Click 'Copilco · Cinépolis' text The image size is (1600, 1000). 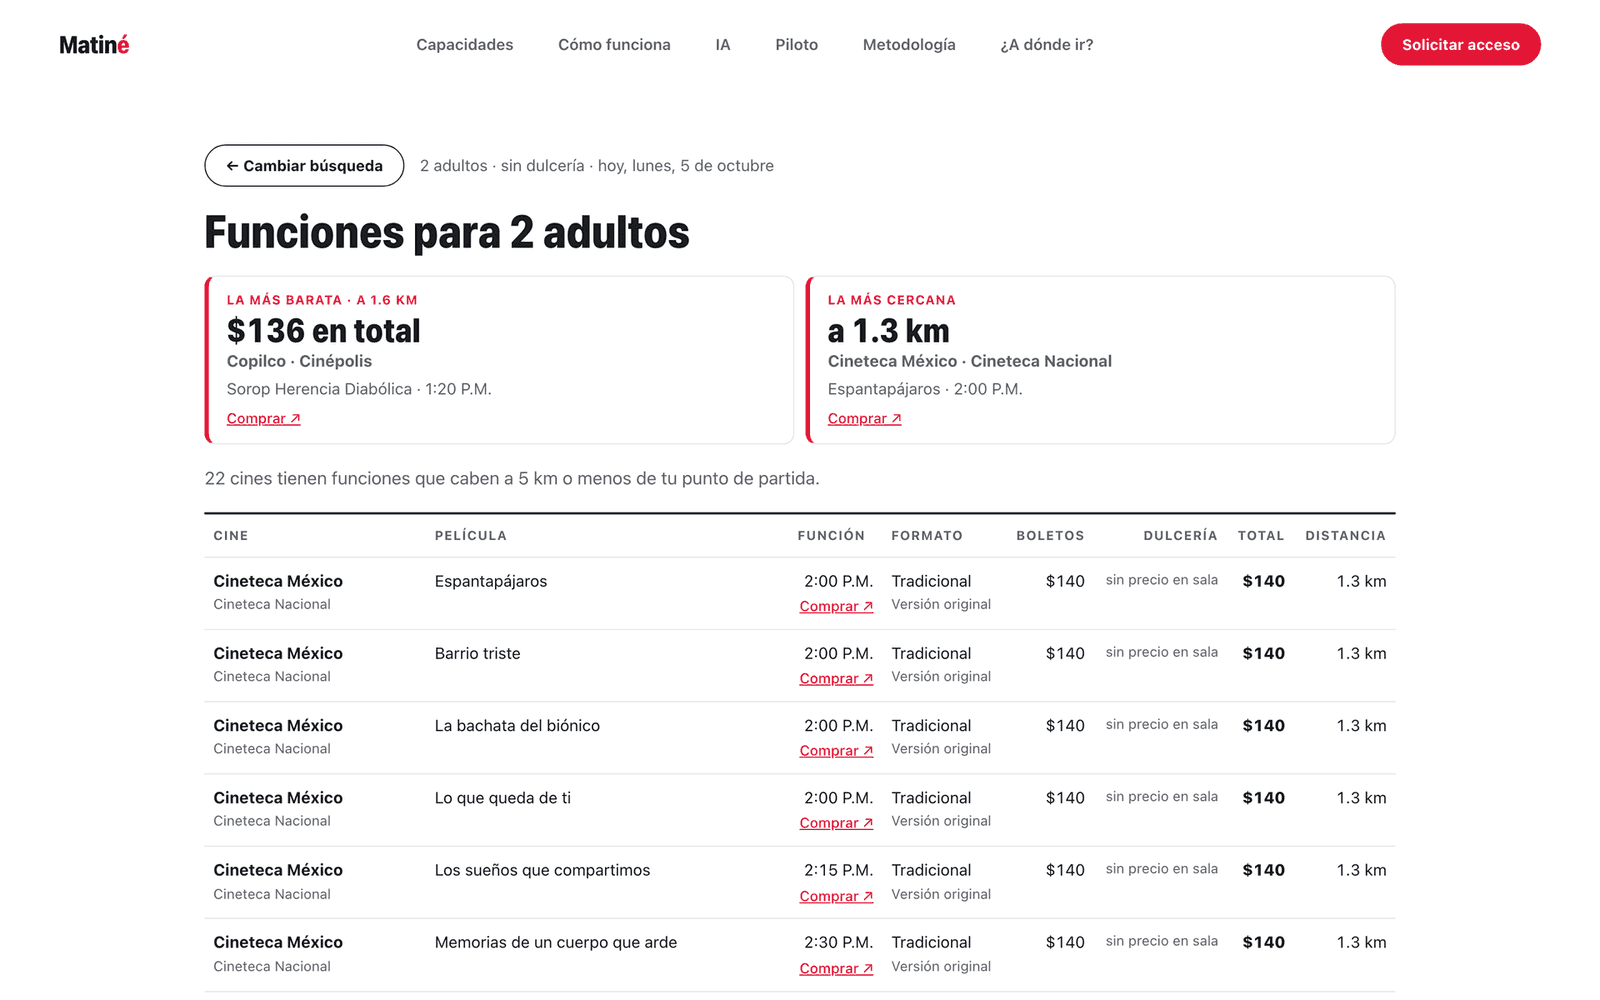[x=299, y=361]
